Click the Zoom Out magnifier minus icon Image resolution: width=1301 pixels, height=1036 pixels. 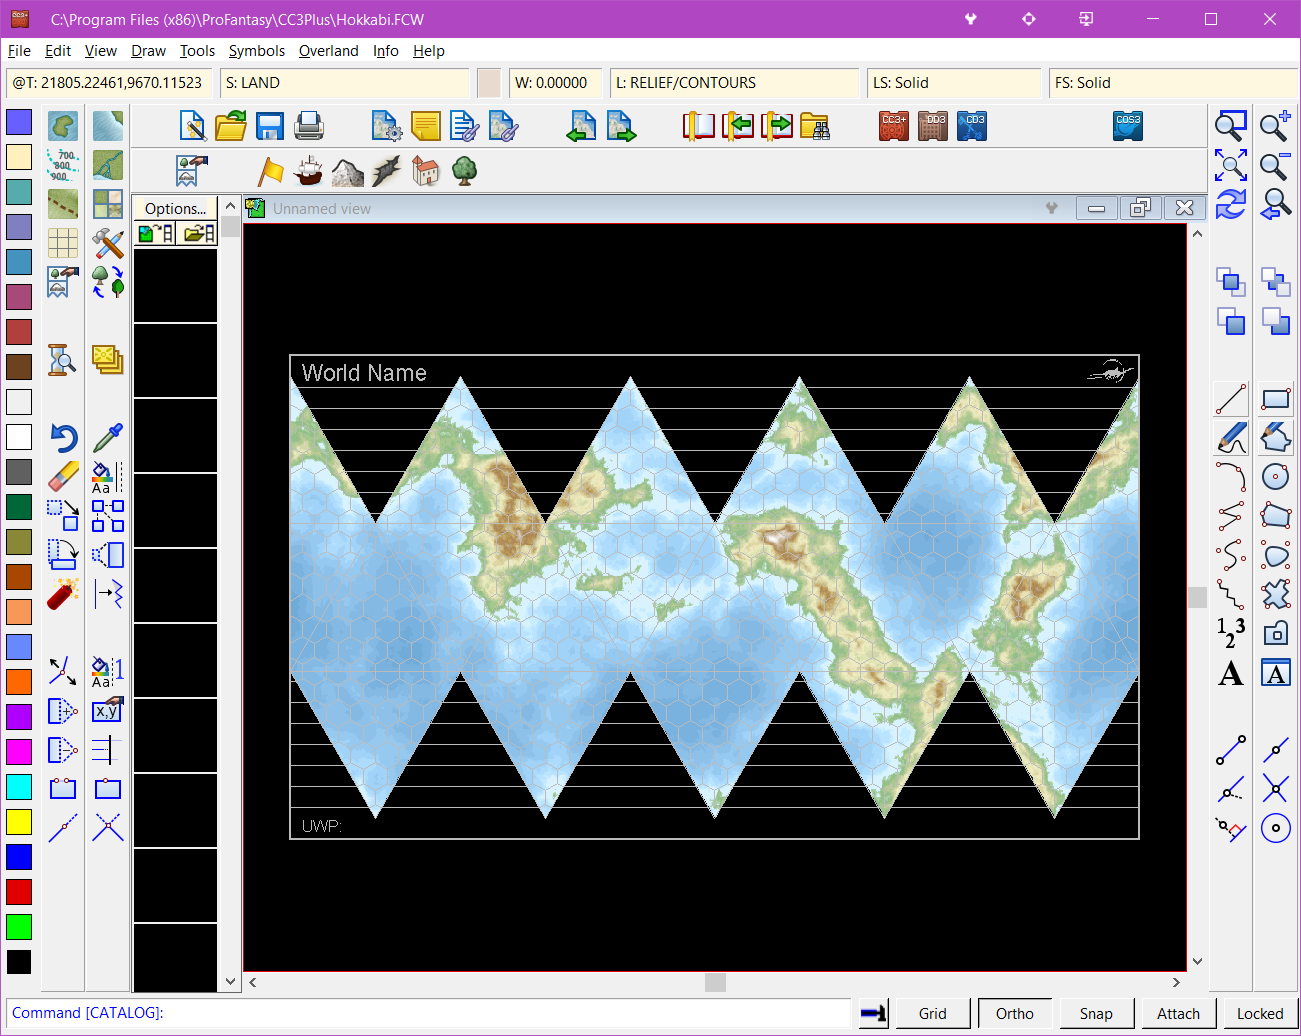[x=1275, y=165]
